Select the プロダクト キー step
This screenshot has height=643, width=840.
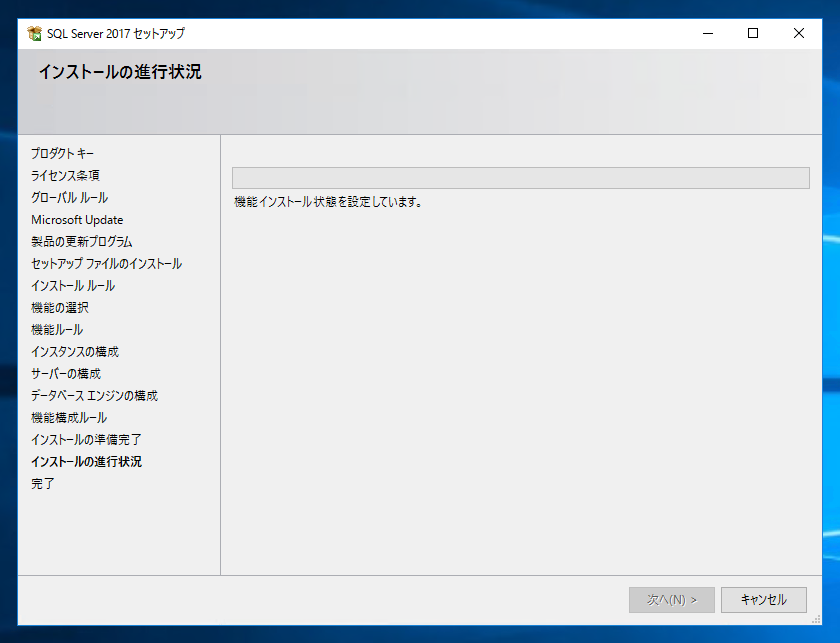pos(62,153)
